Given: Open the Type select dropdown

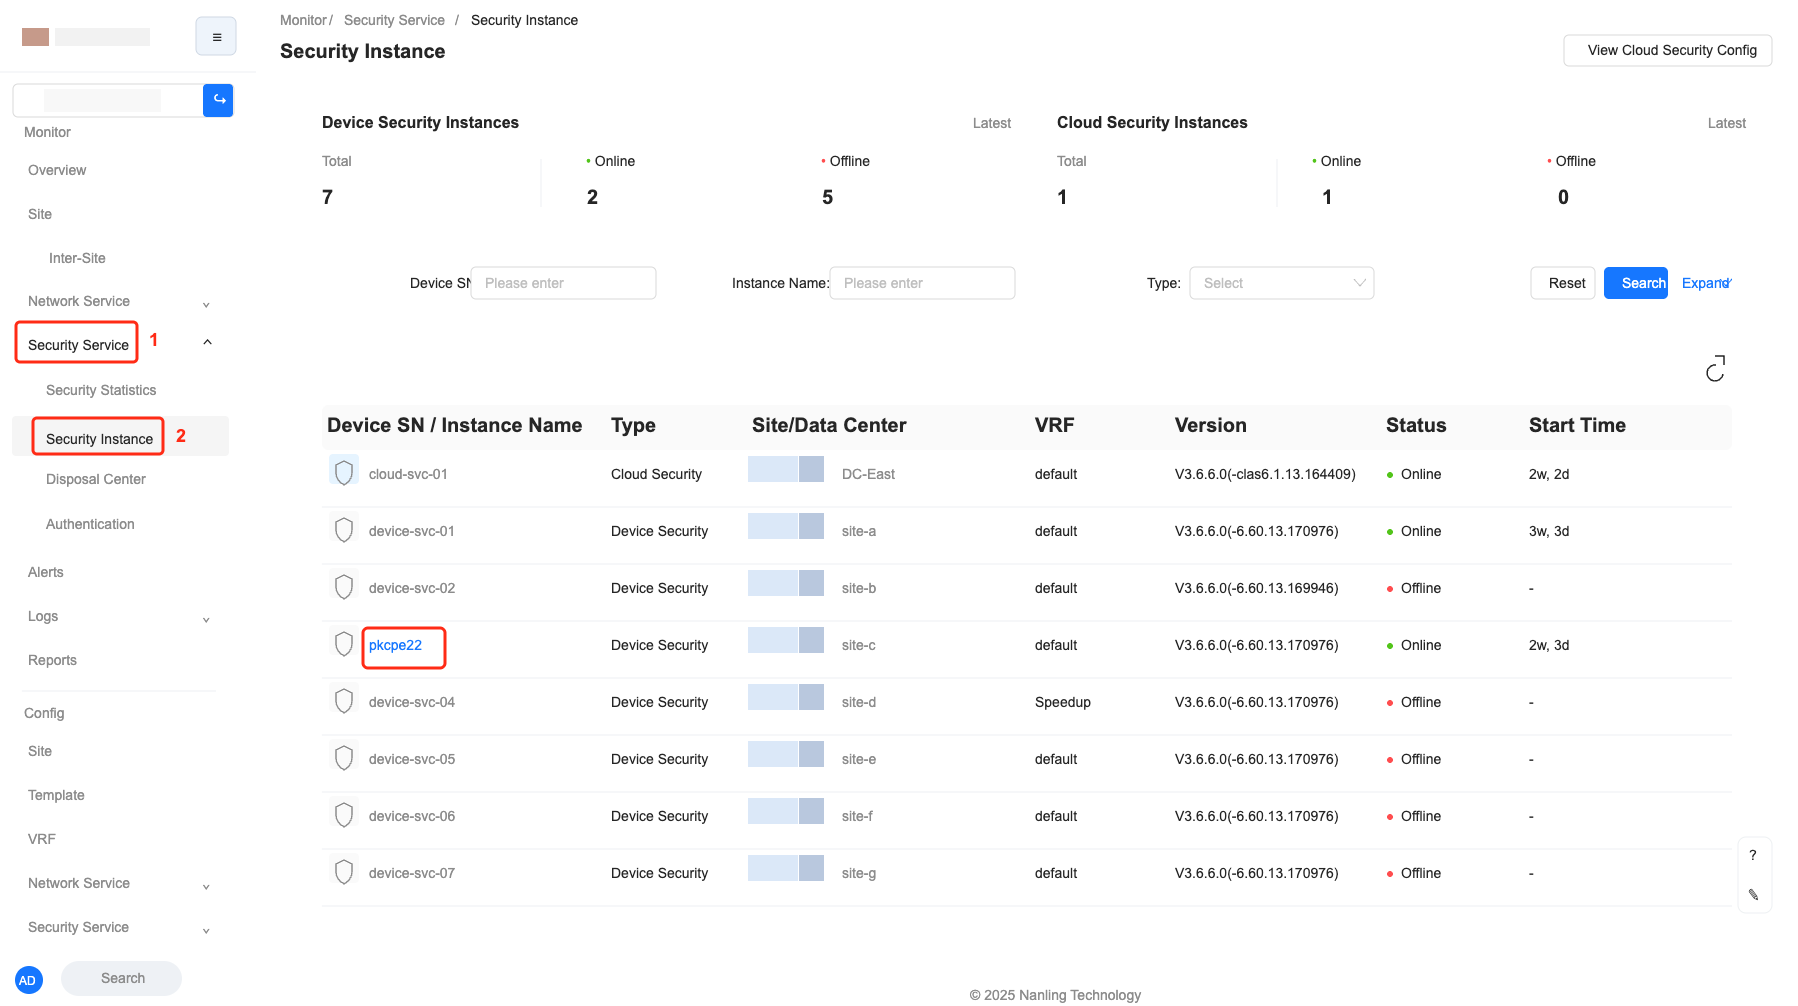Looking at the screenshot, I should coord(1282,283).
